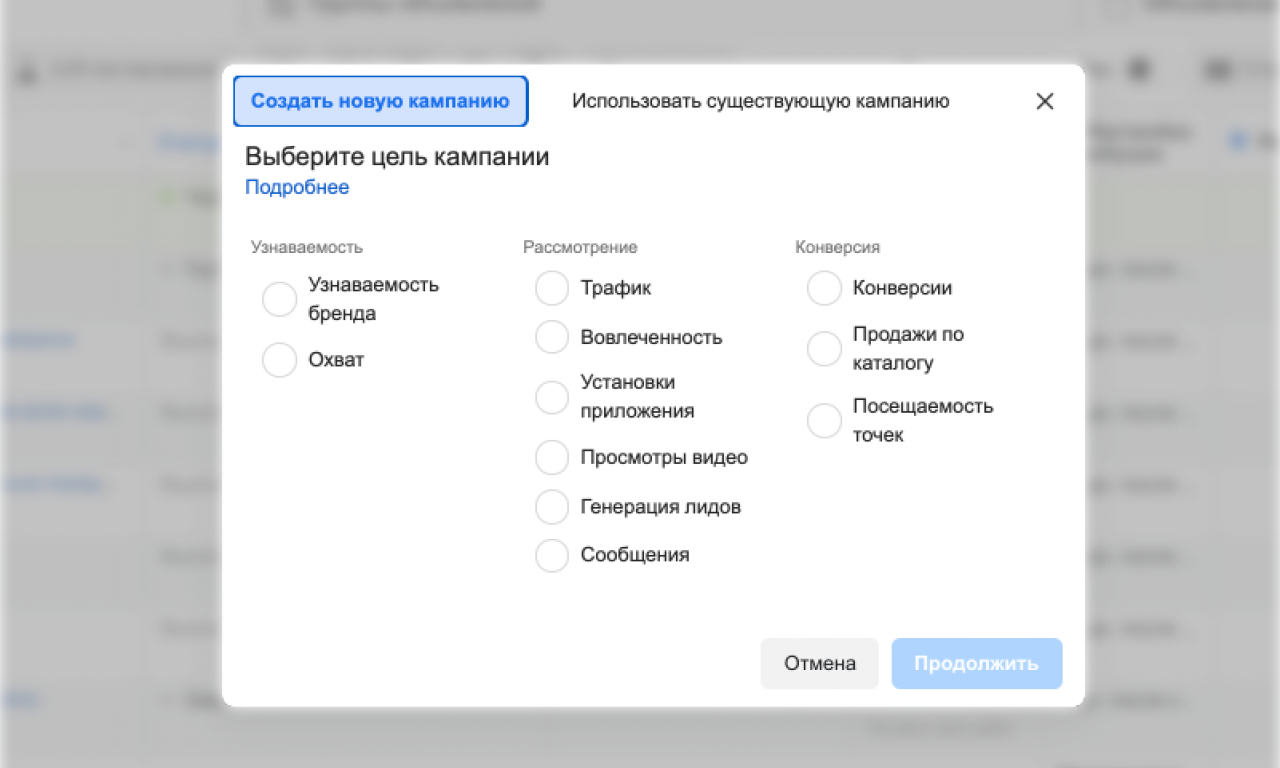This screenshot has height=768, width=1280.
Task: Select the 'Узнаваемость бренда' objective
Action: coord(280,299)
